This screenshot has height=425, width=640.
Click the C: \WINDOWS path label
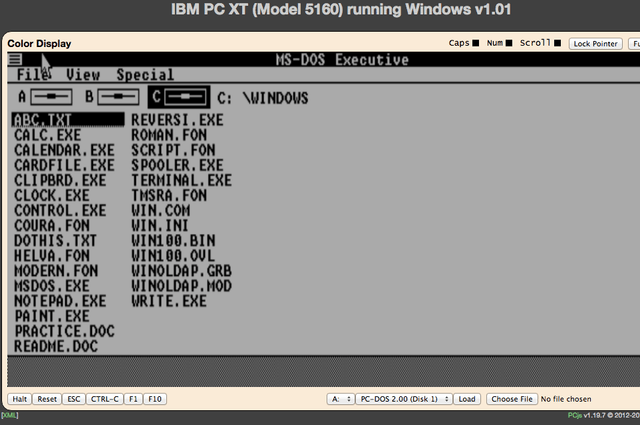(263, 98)
